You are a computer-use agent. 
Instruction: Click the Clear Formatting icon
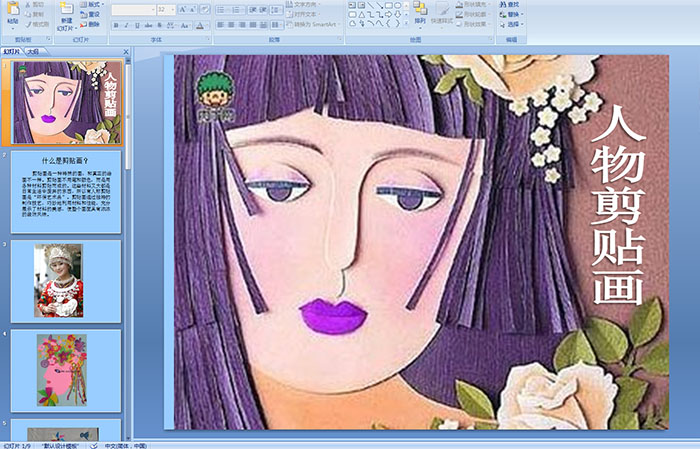pos(205,9)
